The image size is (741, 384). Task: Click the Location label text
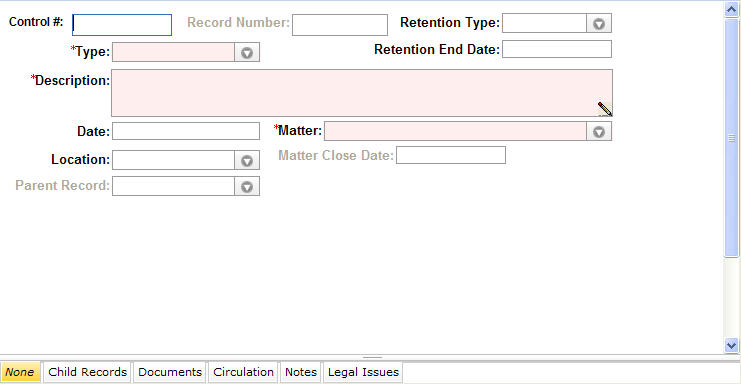80,160
